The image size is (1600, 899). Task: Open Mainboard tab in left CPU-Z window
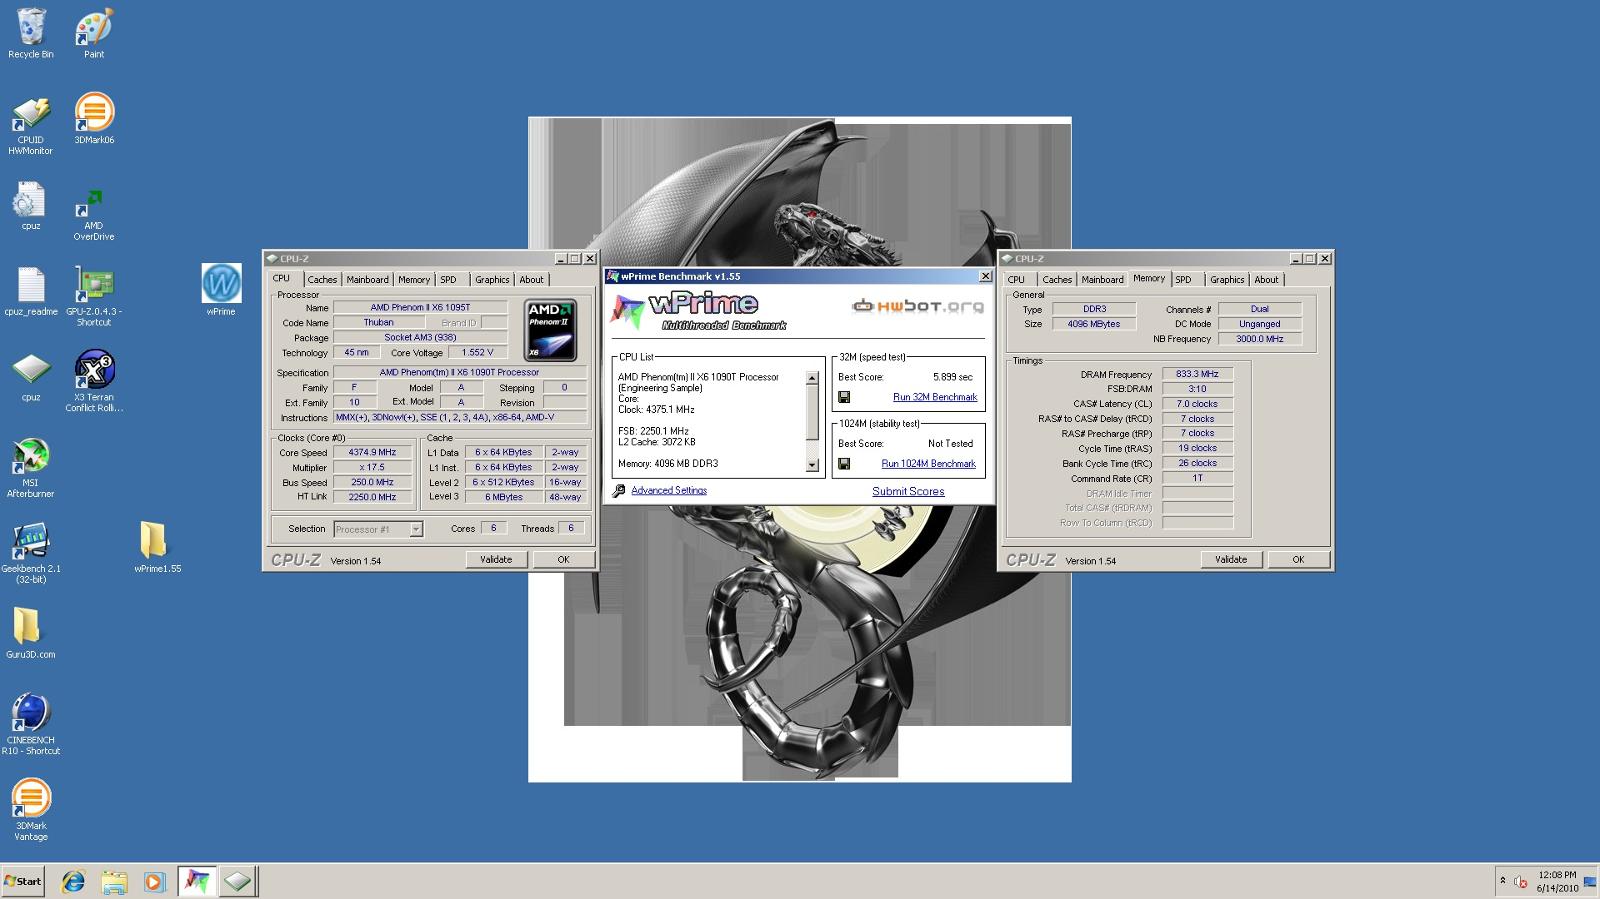pos(368,280)
